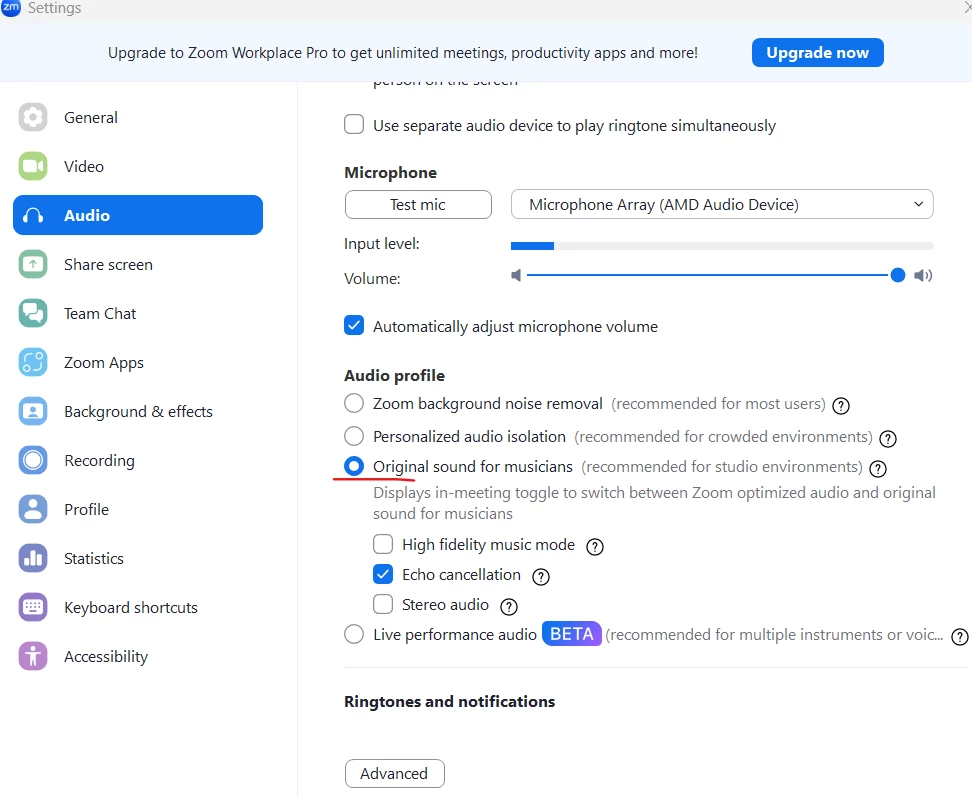Open the Microphone Array device dropdown

click(722, 204)
